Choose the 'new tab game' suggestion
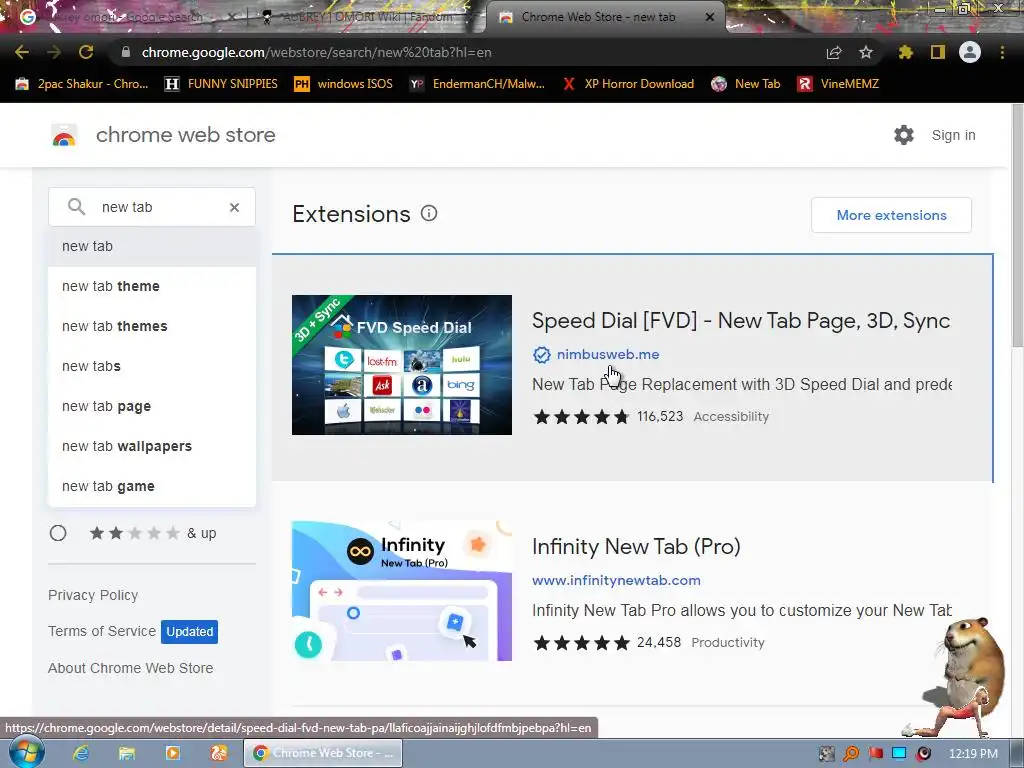Image resolution: width=1024 pixels, height=768 pixels. 152,487
